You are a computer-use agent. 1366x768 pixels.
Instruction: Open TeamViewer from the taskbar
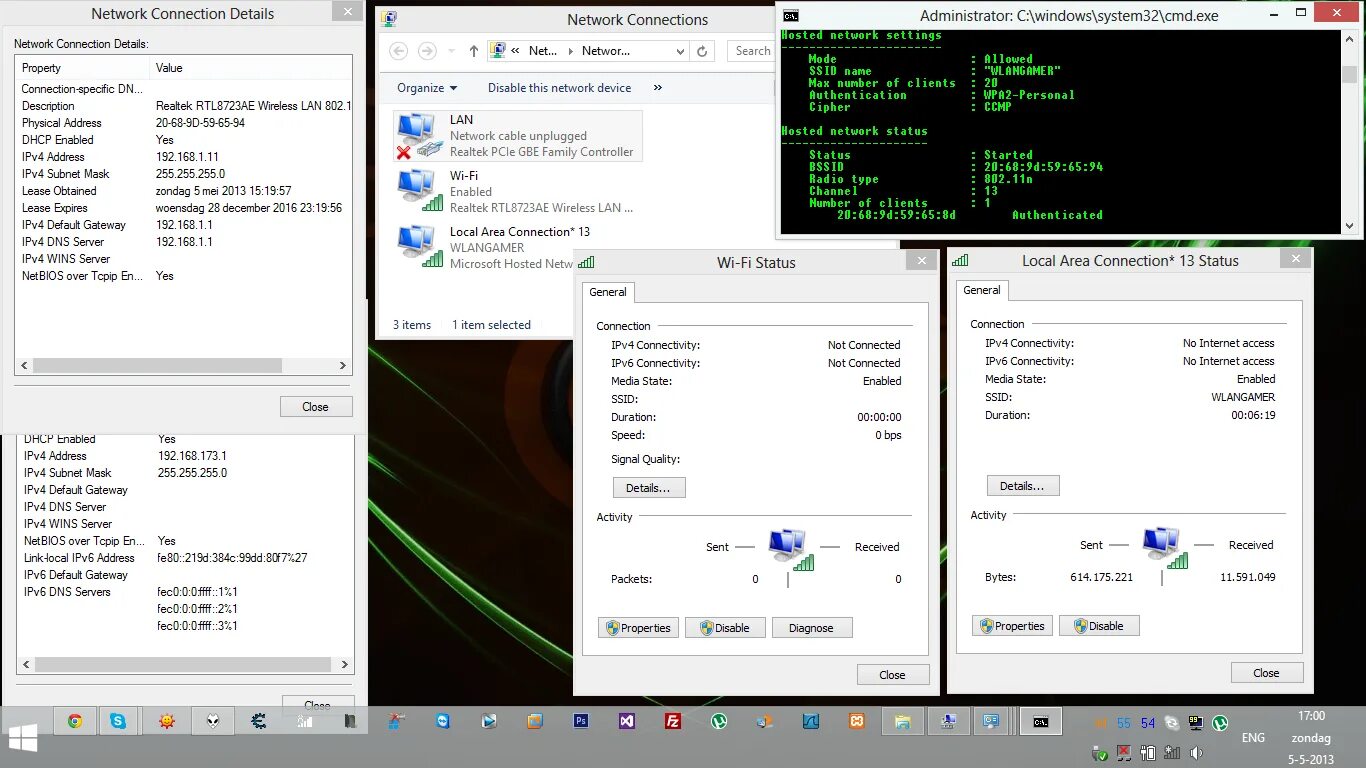coord(442,721)
